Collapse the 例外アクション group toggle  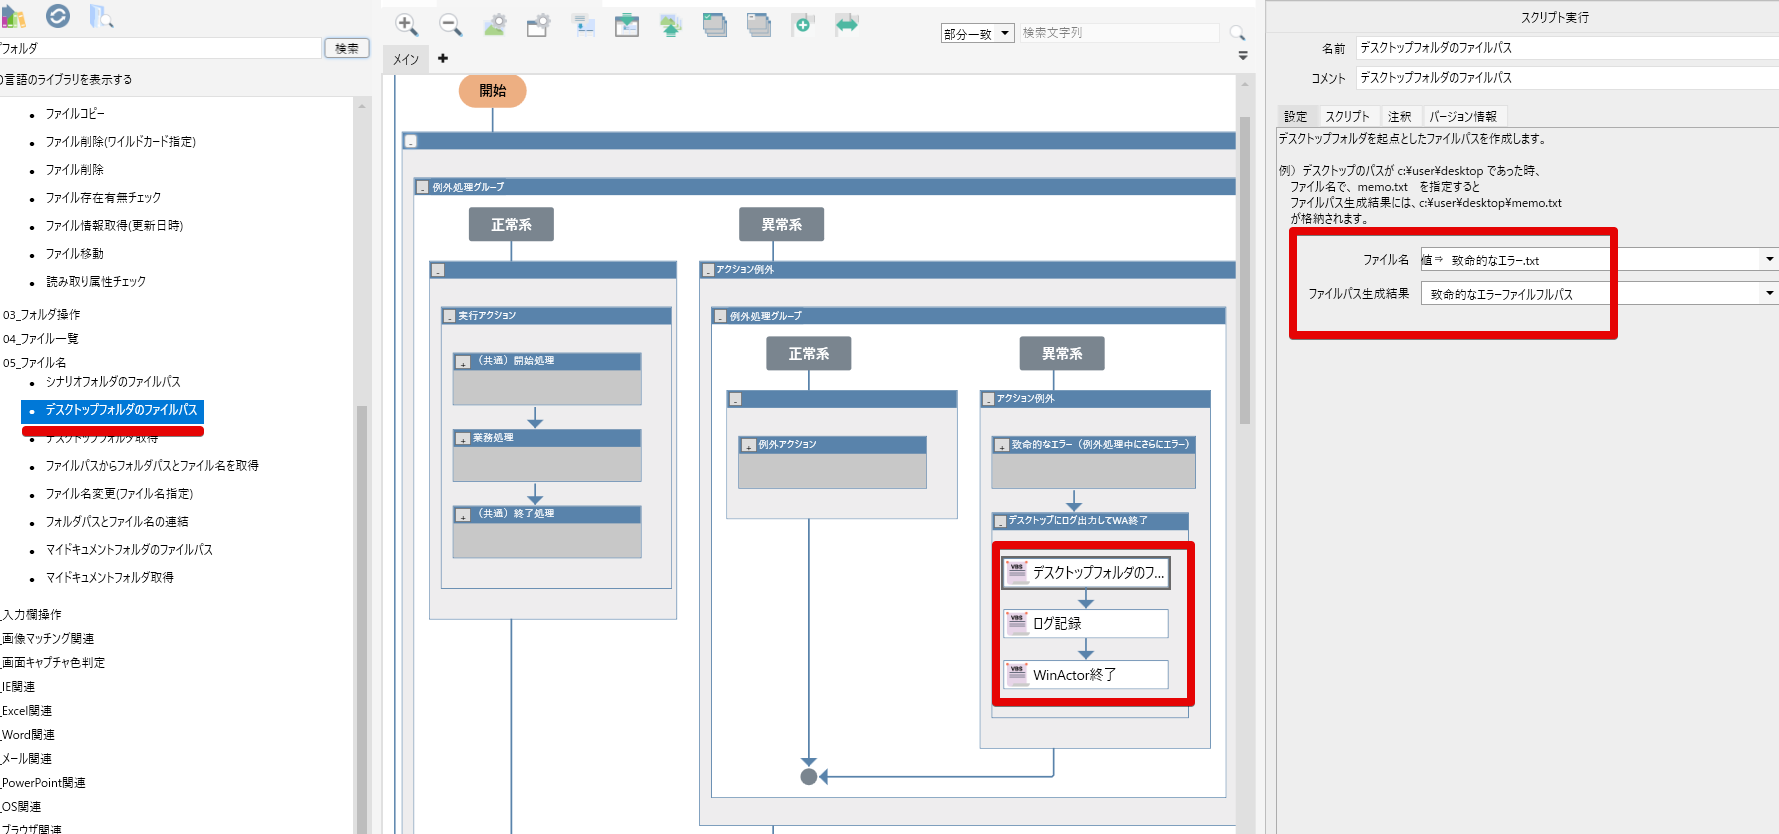pos(748,446)
